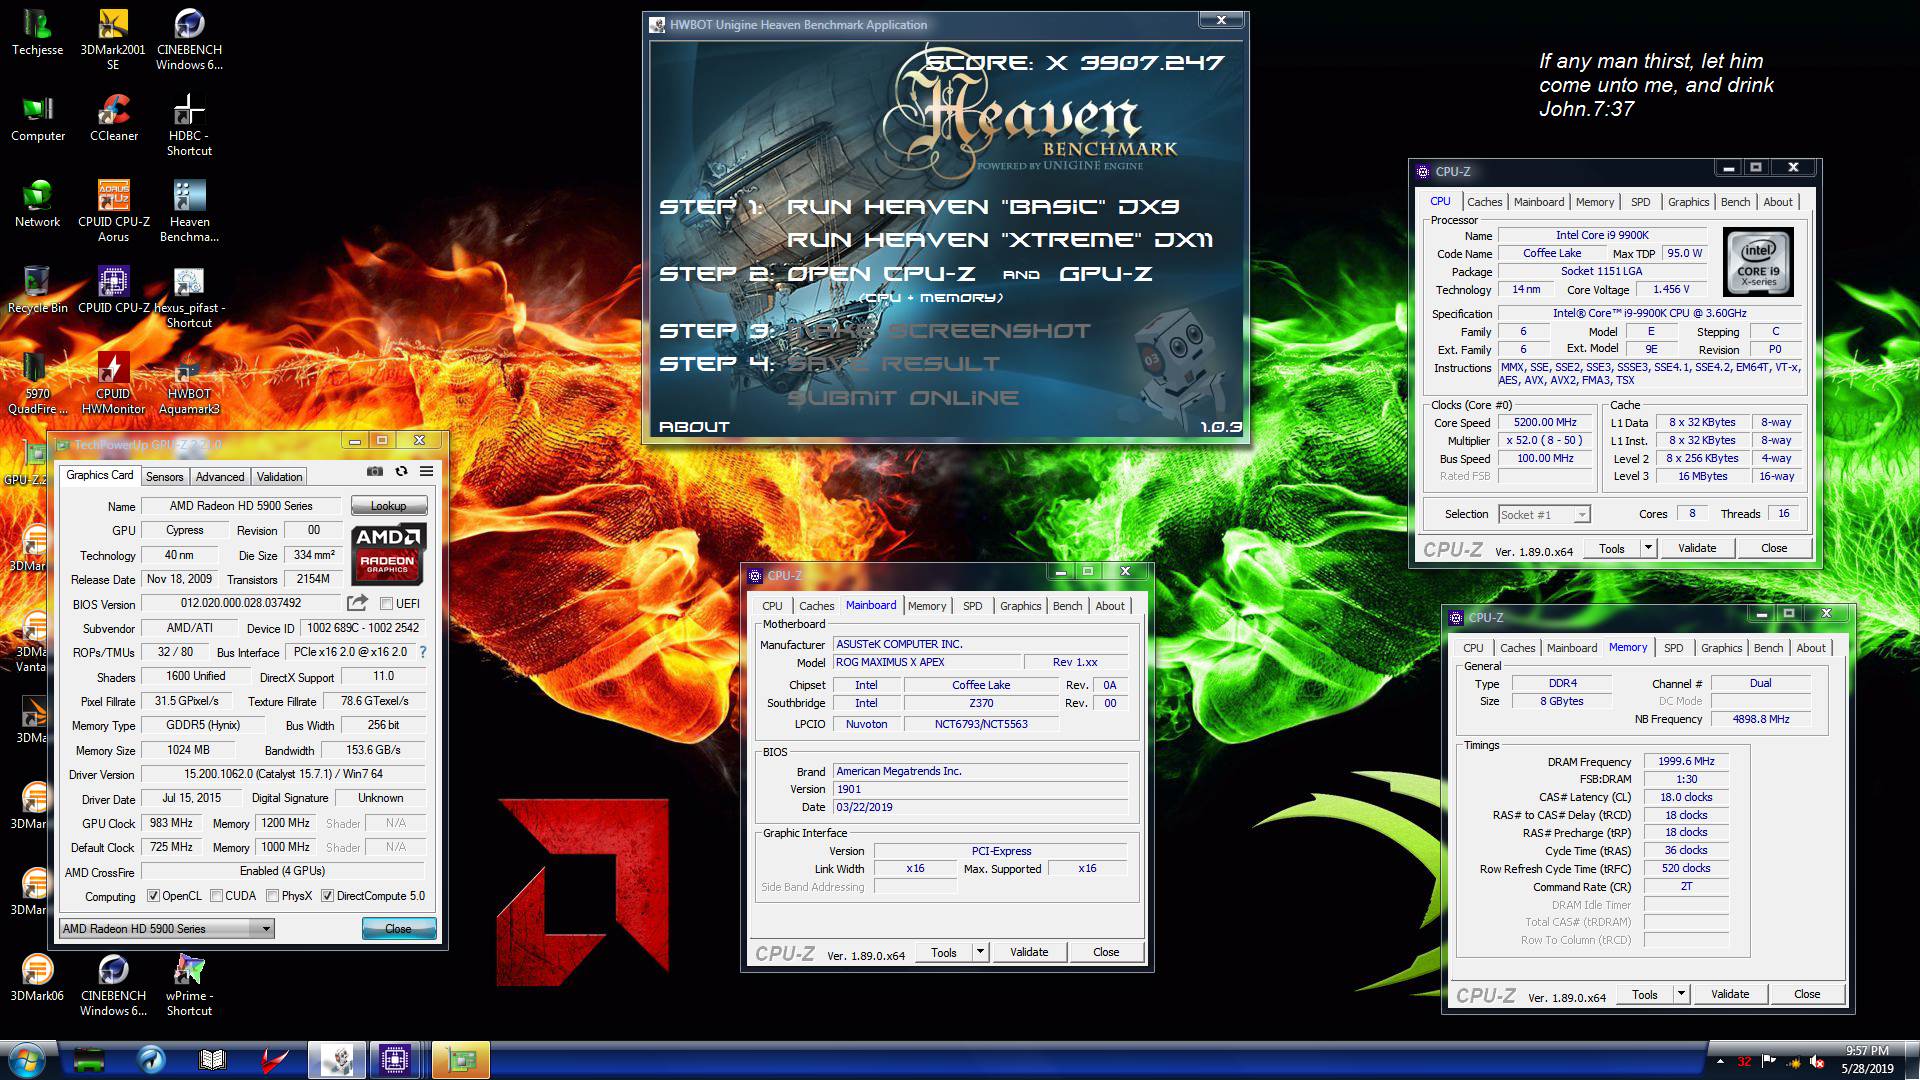Click the GPU-Z refresh icon

401,471
